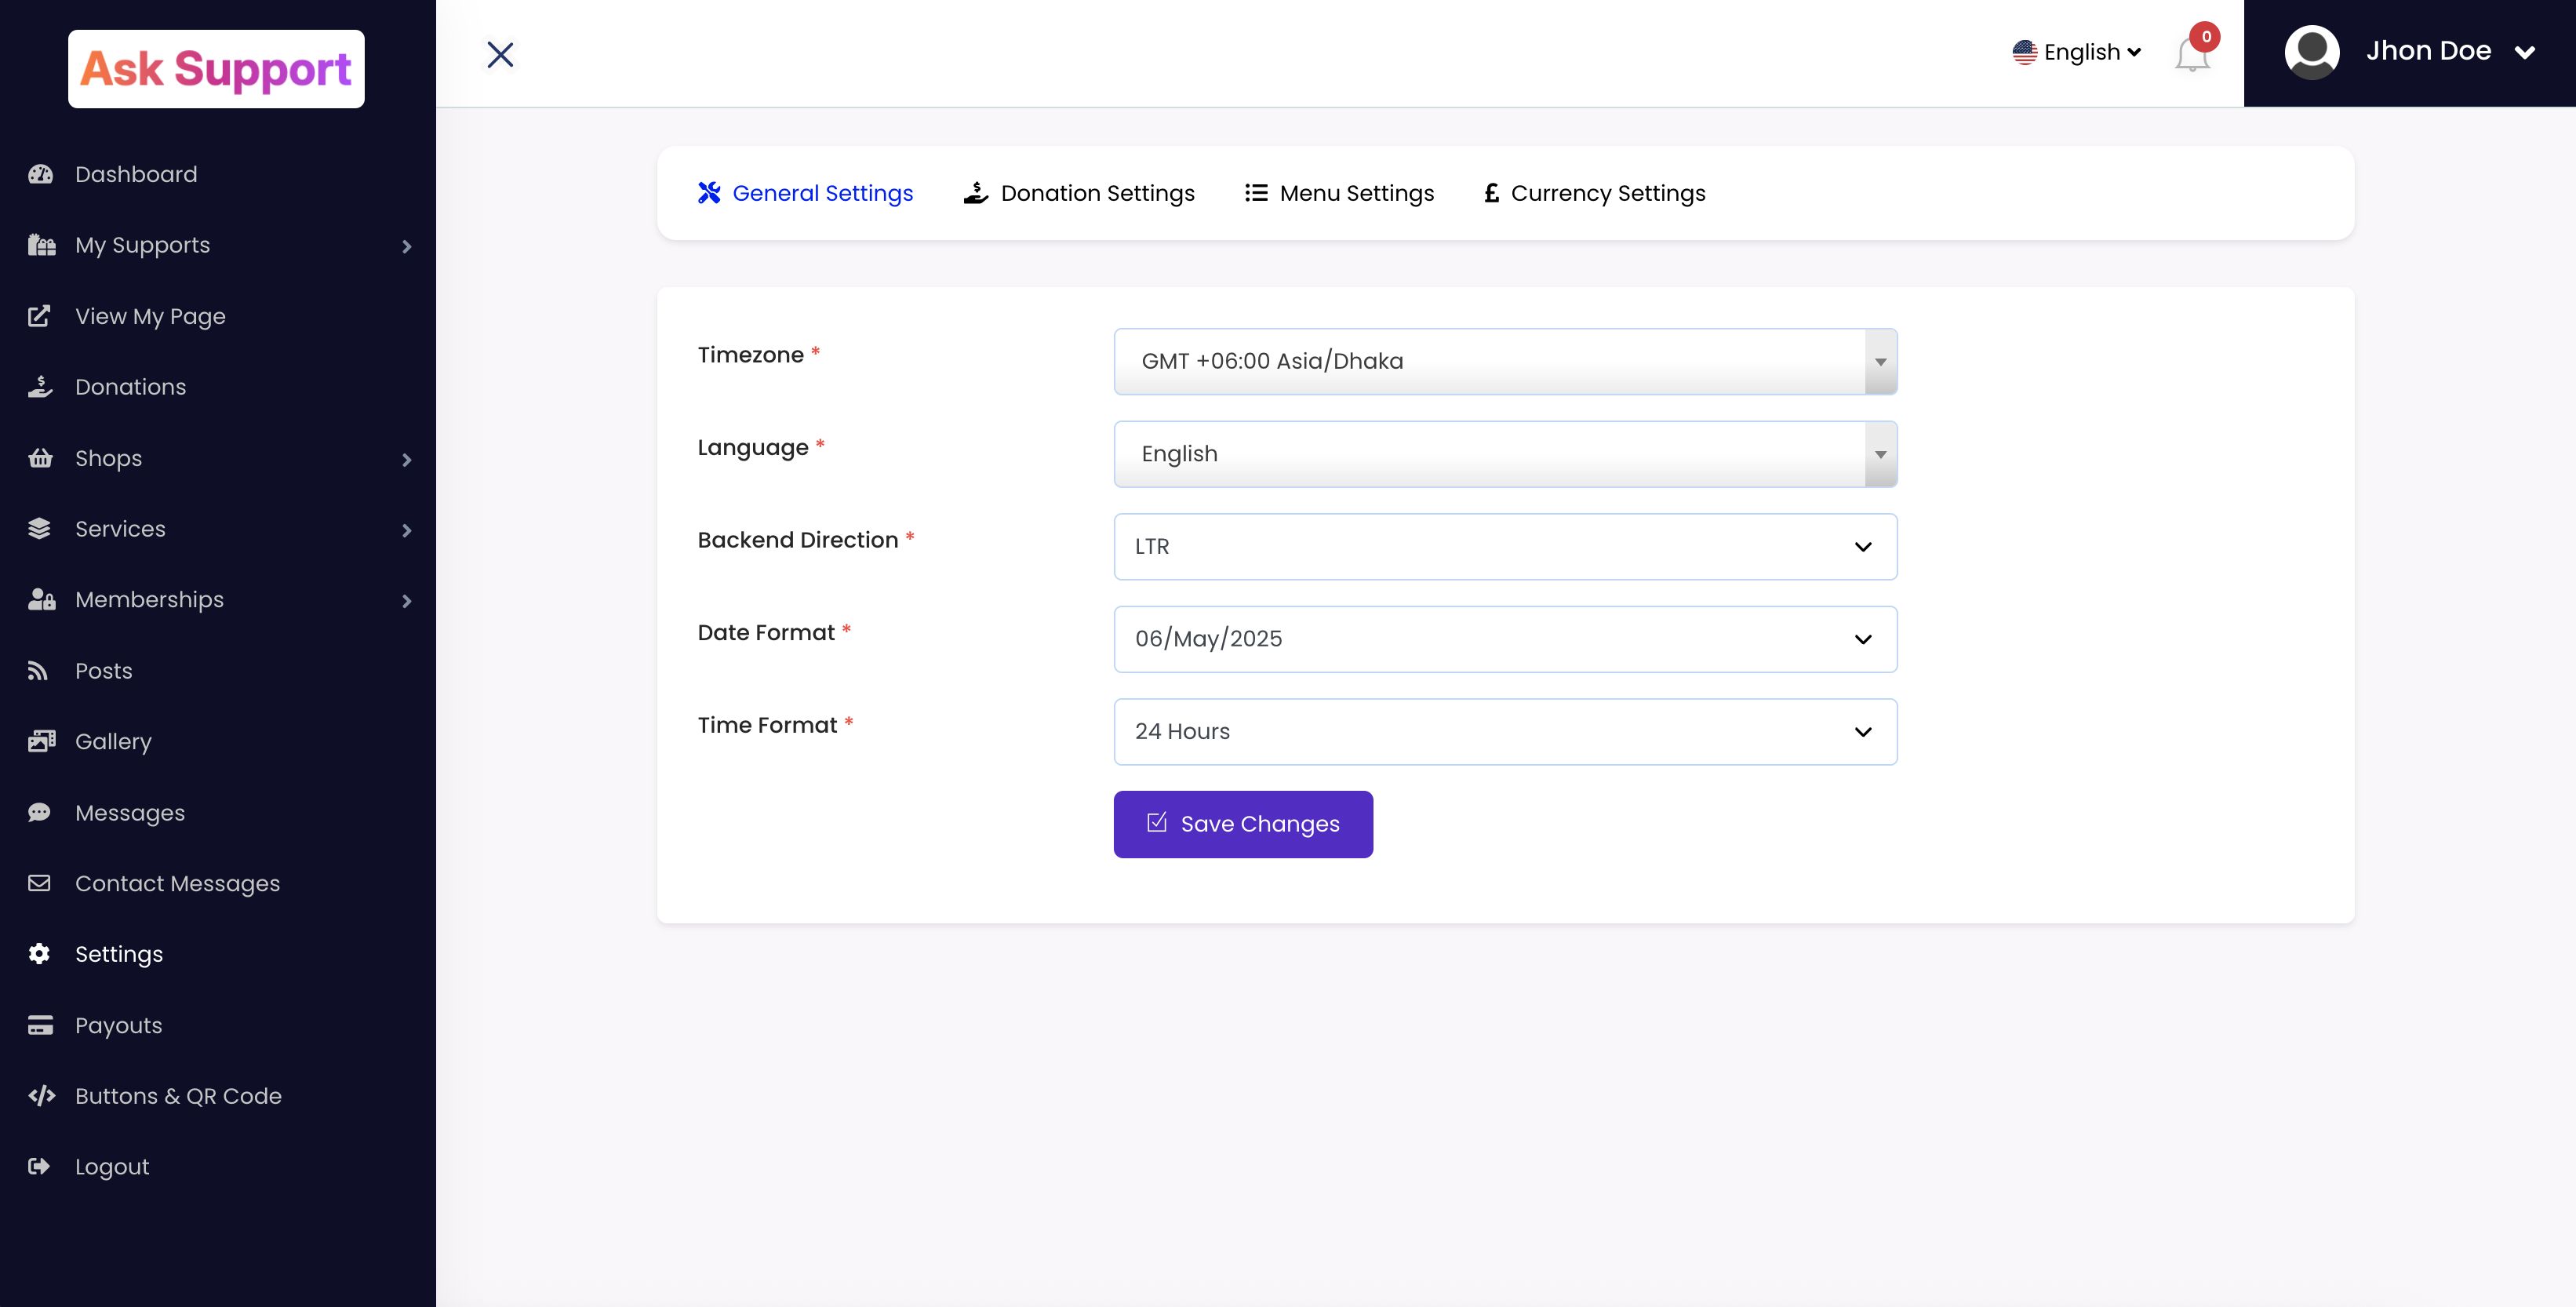
Task: Click the Dashboard gauge icon
Action: pos(40,174)
